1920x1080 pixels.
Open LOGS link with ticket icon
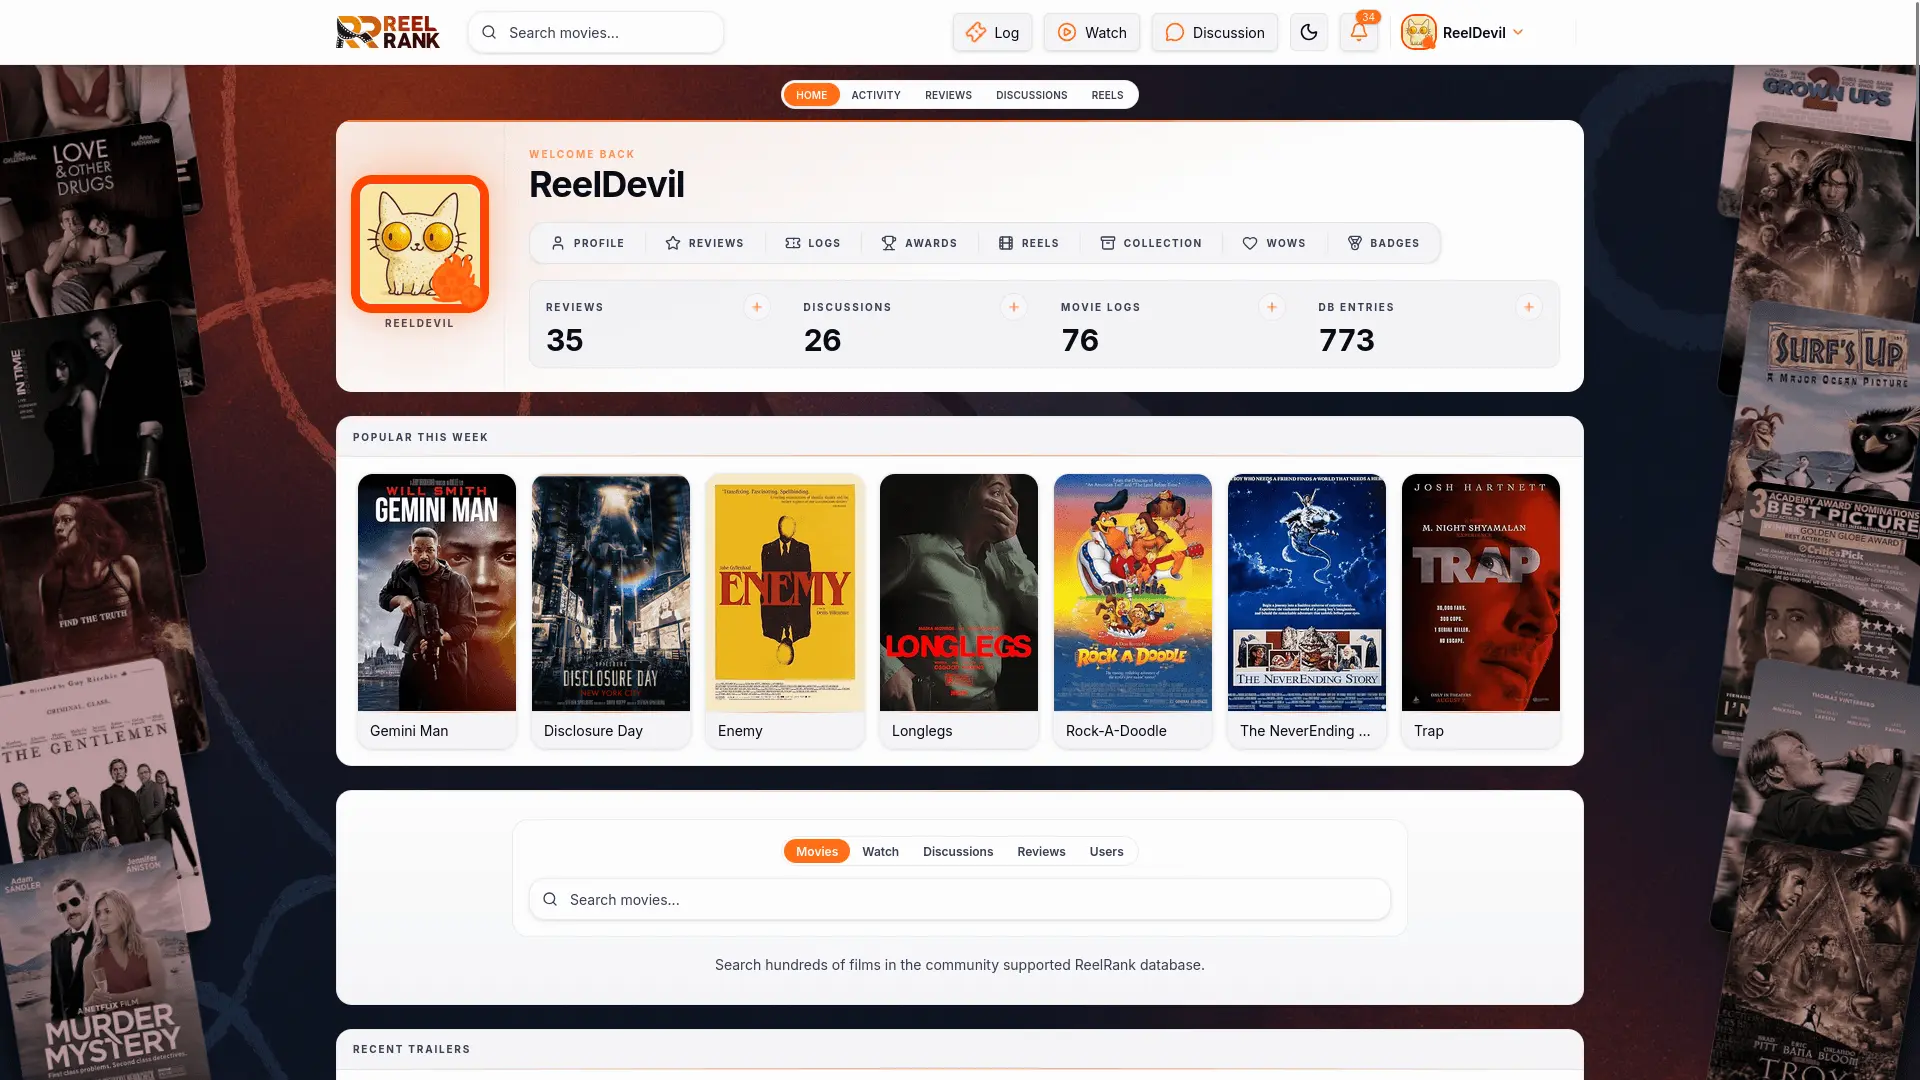click(x=812, y=243)
